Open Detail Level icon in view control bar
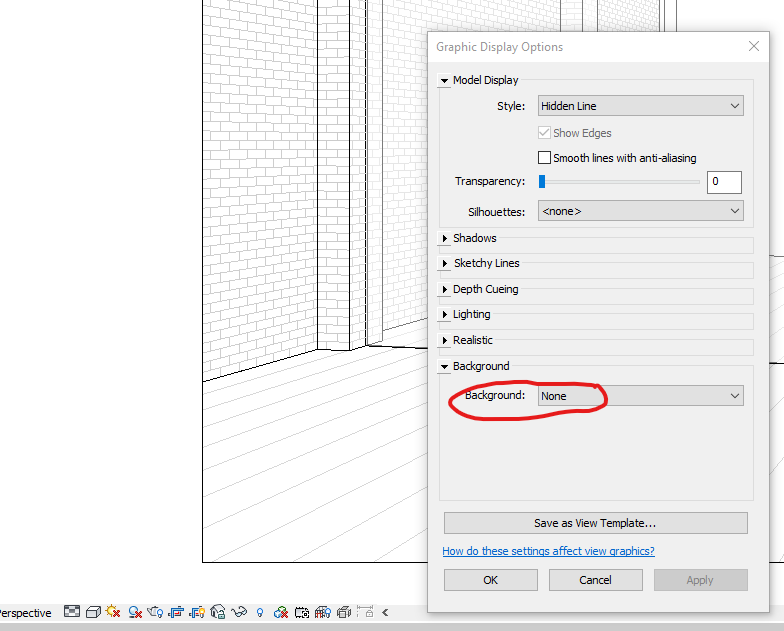Screen dimensions: 784x631 (x=72, y=612)
